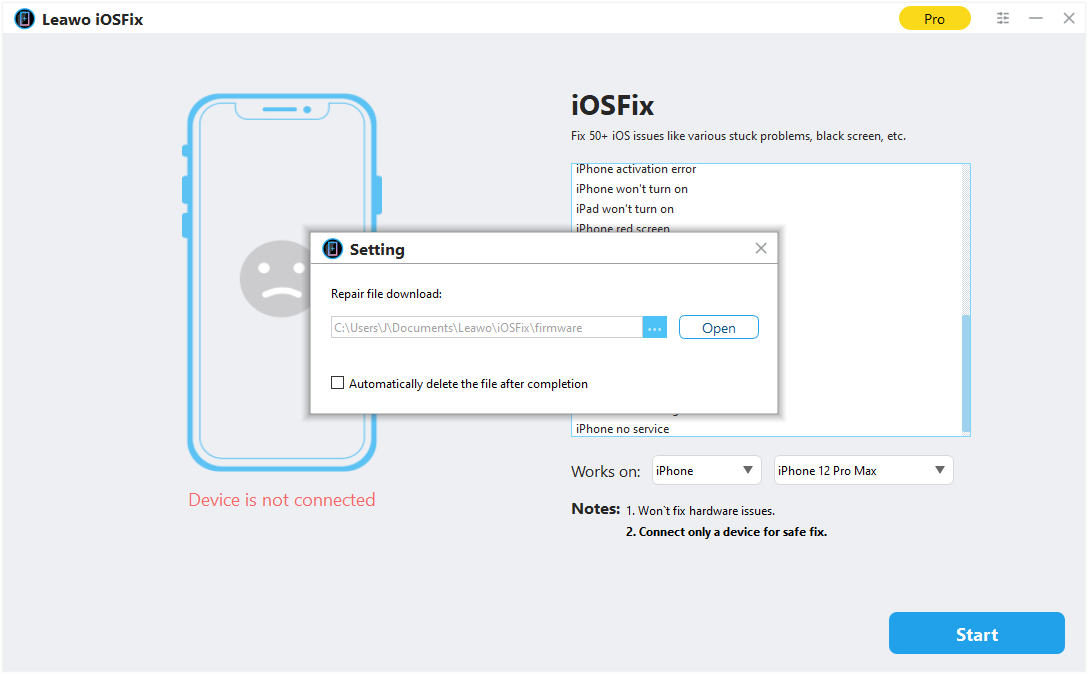Open the settings menu icon in title bar
Viewport: 1088px width, 674px height.
pos(1003,19)
